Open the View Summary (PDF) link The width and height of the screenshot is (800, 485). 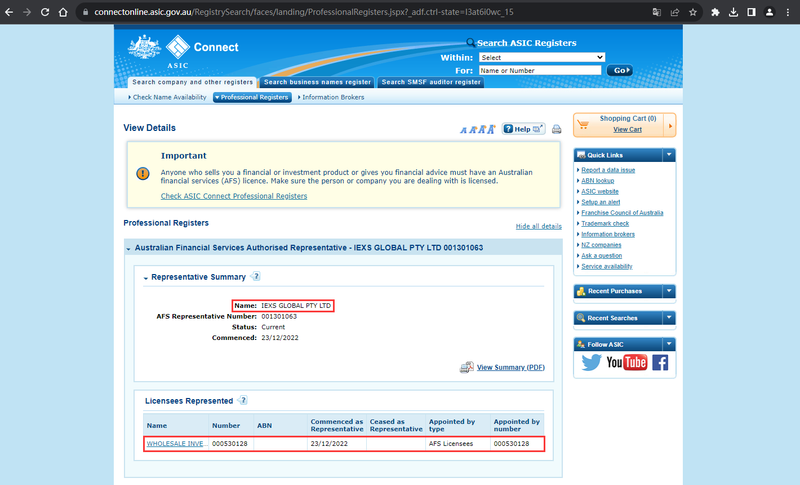tap(511, 367)
